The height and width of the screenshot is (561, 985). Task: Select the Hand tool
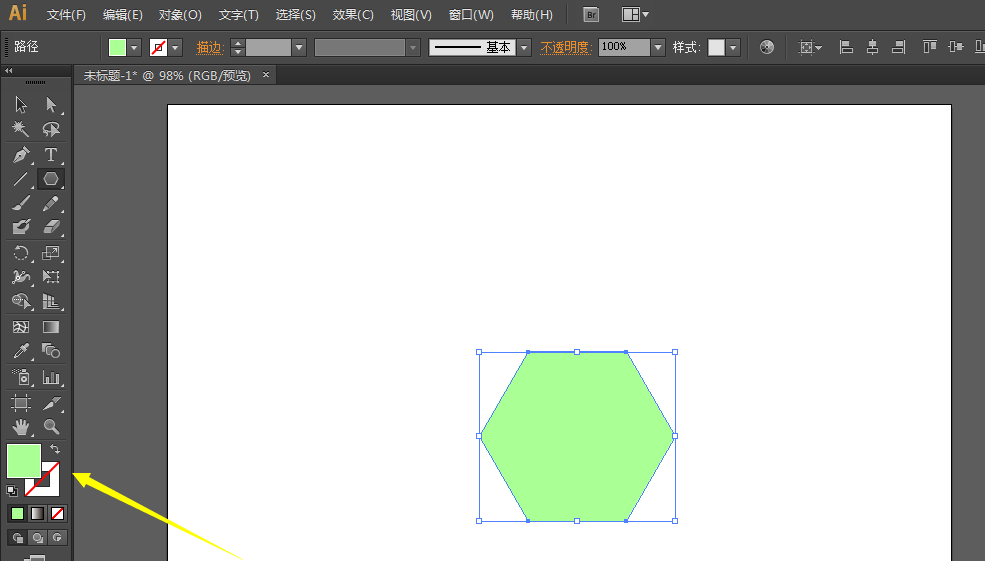(21, 427)
